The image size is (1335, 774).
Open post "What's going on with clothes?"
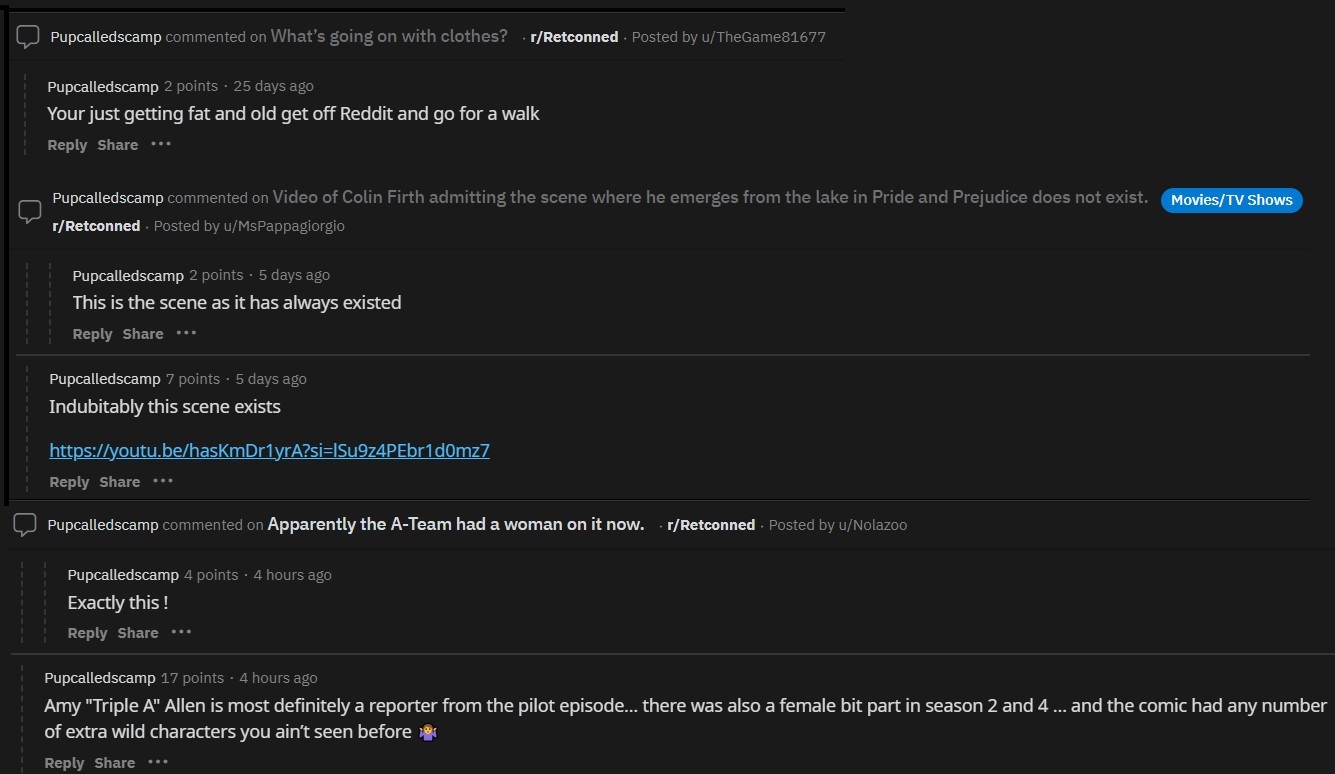point(389,36)
